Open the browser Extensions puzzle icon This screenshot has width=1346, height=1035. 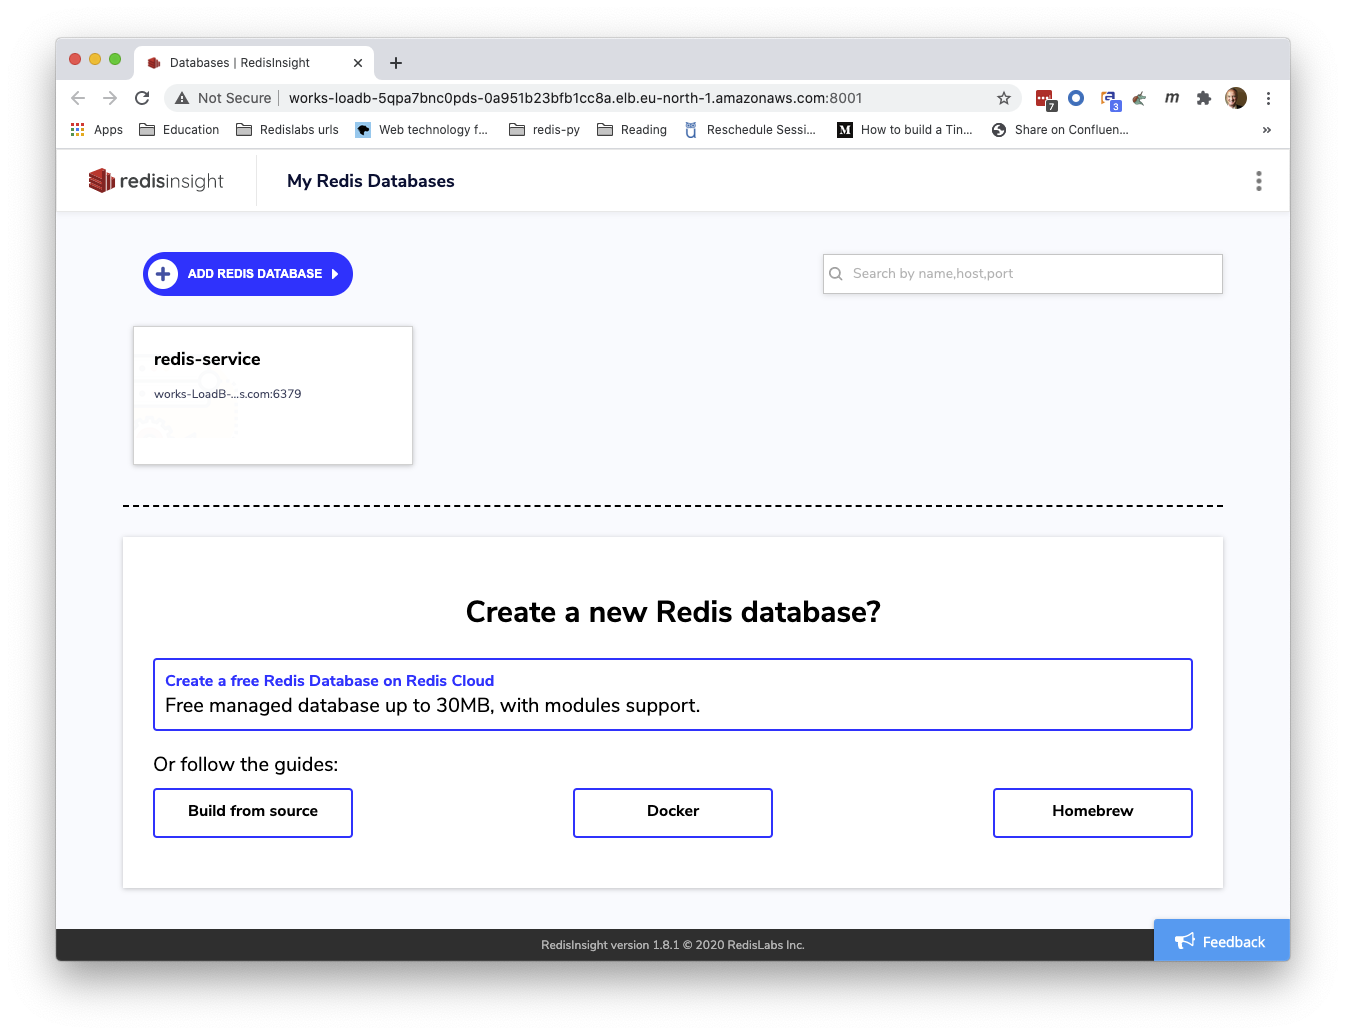[1204, 98]
